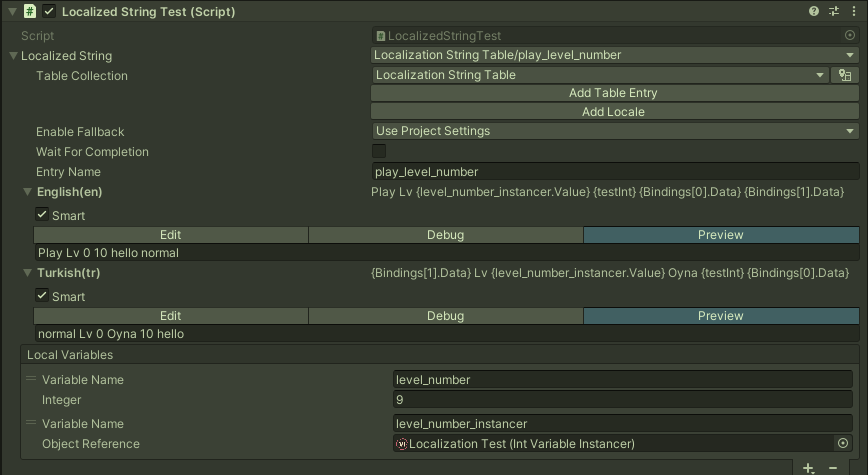Click the C# script icon in header
The height and width of the screenshot is (475, 868).
point(30,11)
